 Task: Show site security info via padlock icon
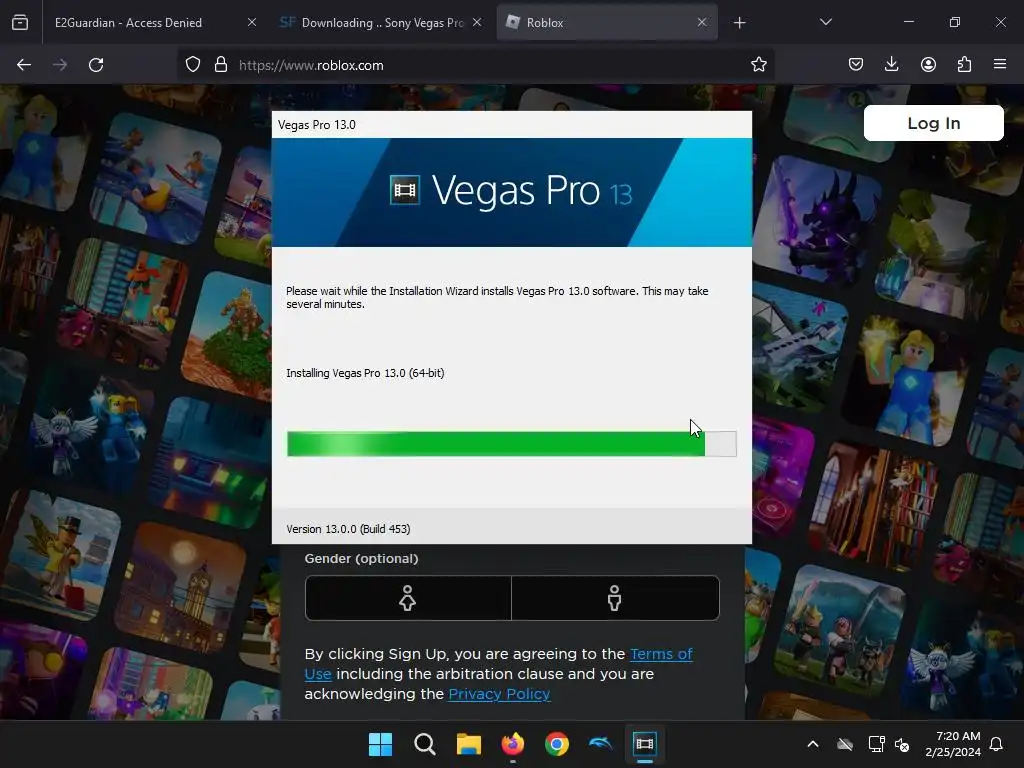[221, 65]
